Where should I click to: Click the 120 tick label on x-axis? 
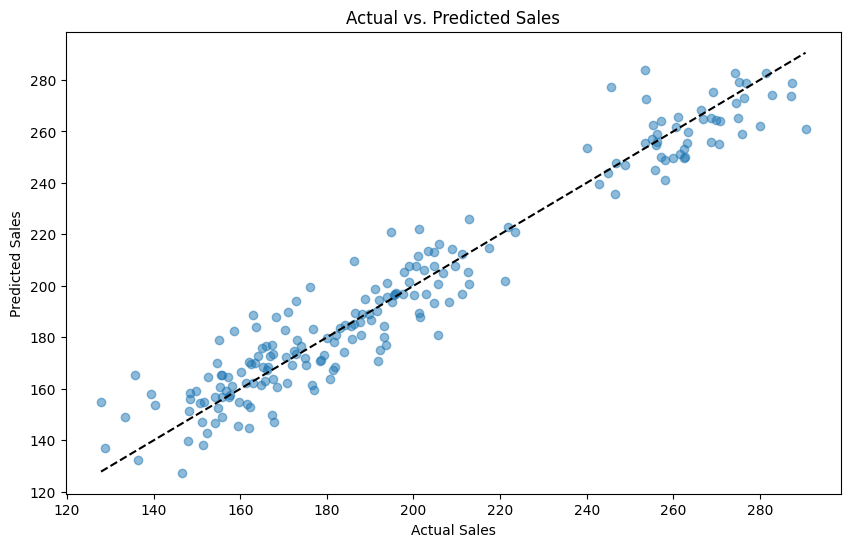67,508
